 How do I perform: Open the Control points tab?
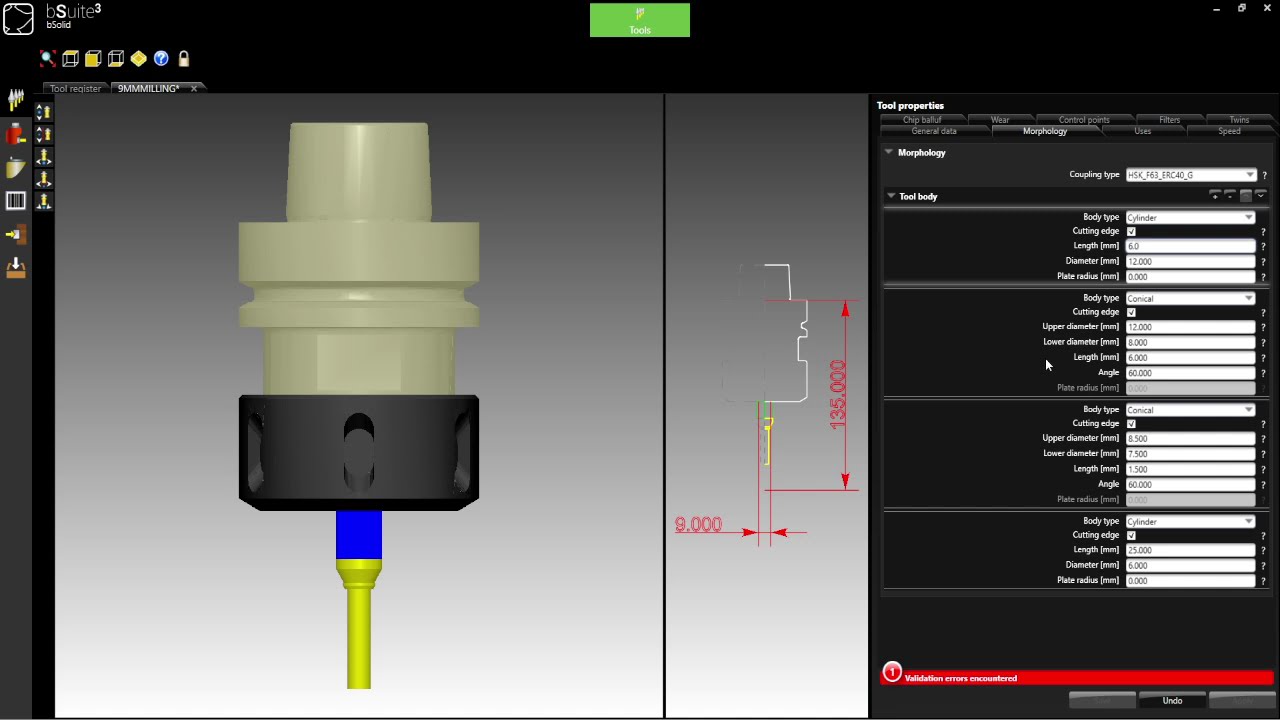(1084, 120)
